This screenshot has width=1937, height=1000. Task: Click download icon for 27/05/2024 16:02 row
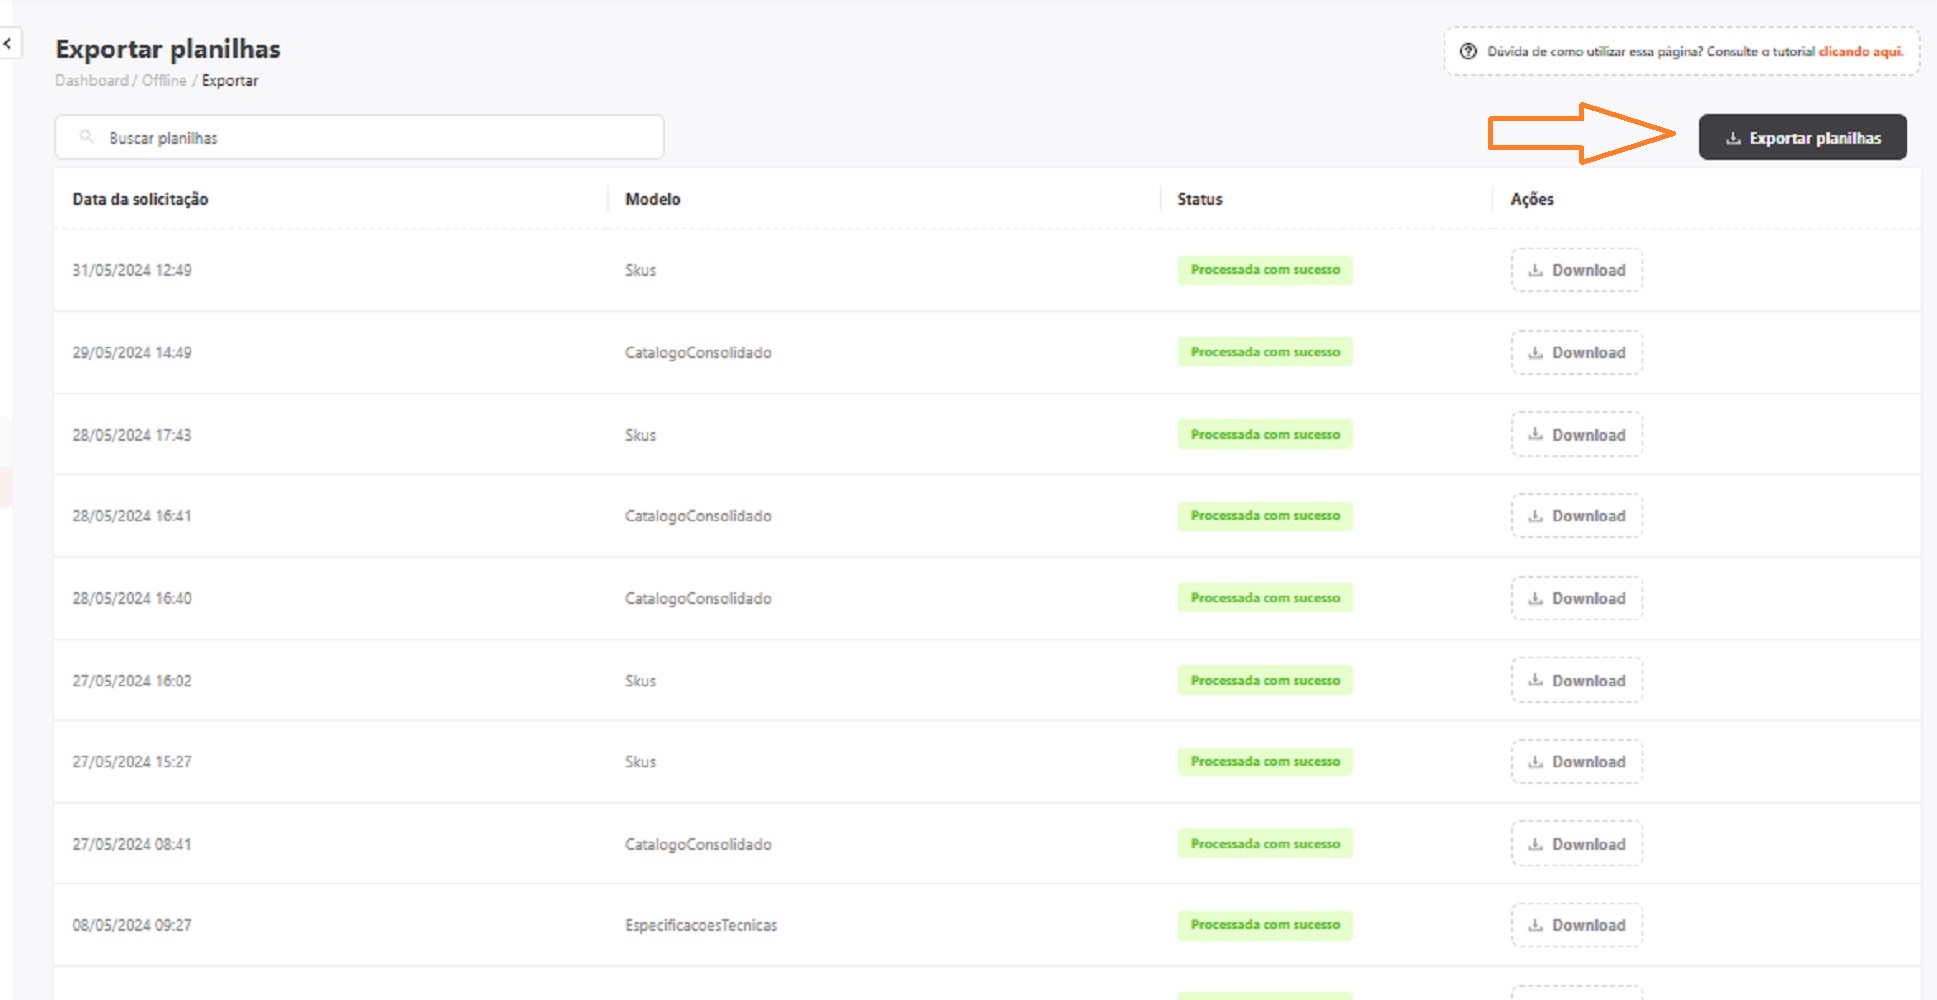coord(1536,681)
